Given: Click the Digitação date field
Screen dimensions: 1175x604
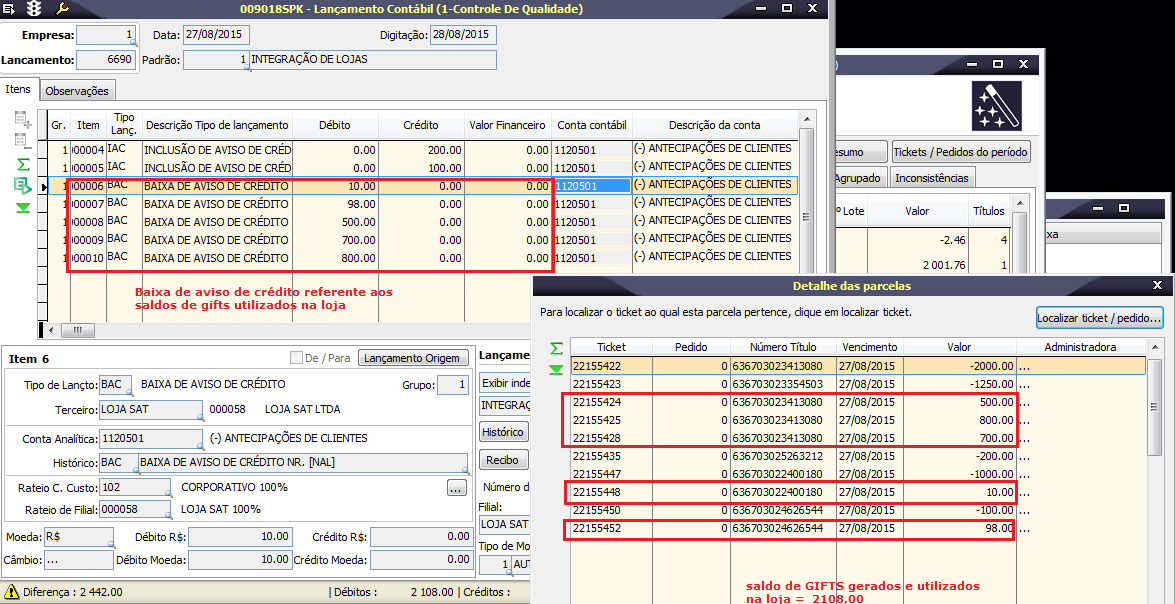Looking at the screenshot, I should [463, 35].
